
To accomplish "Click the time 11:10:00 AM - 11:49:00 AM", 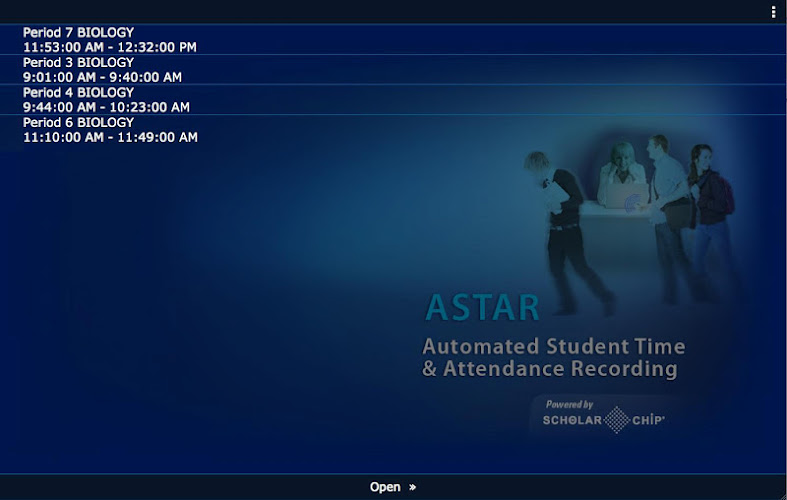I will coord(110,138).
